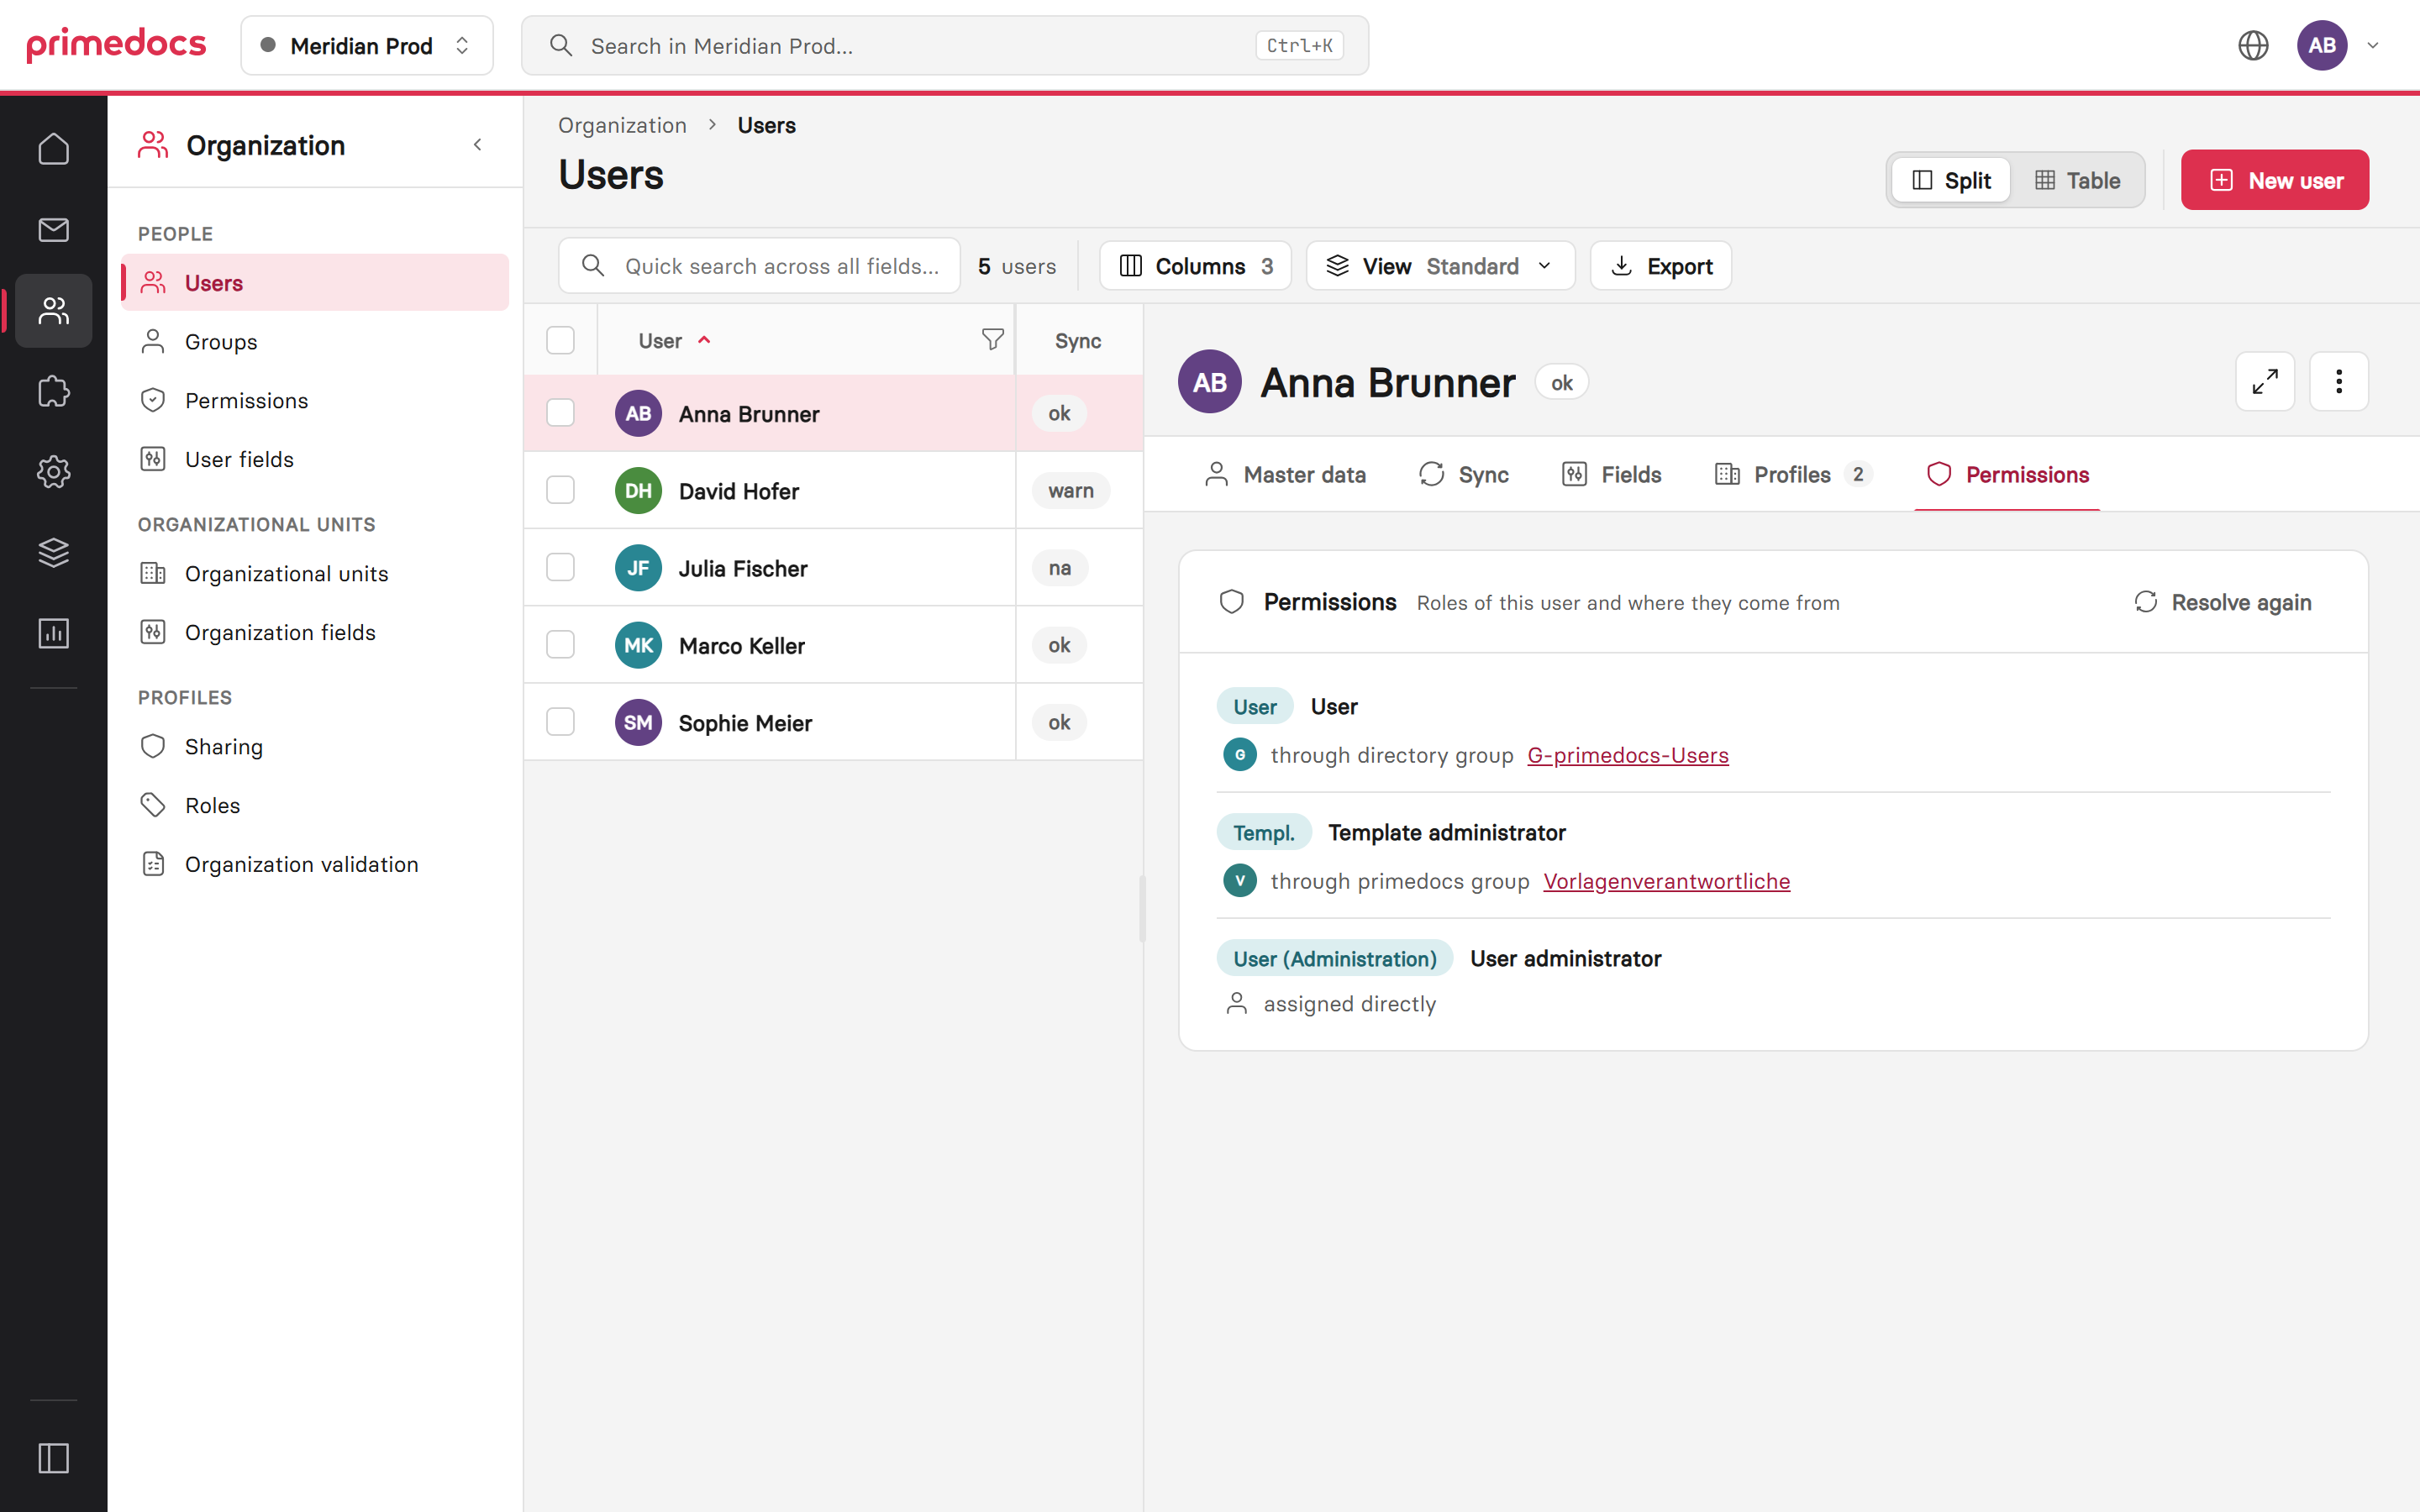2420x1512 pixels.
Task: Focus the quick search across all fields
Action: 759,266
